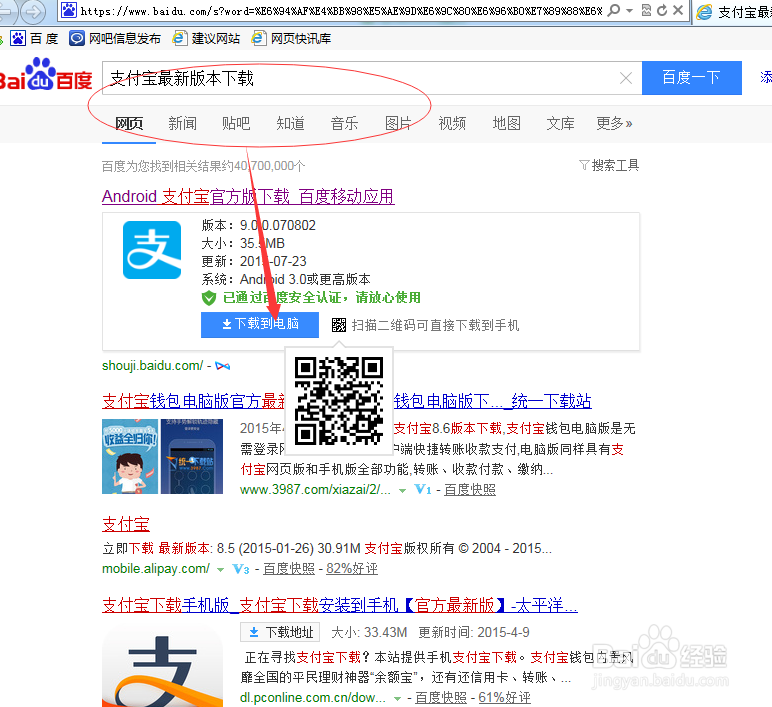Open the 支付宝 mobile.alipay.com result title
The width and height of the screenshot is (772, 707).
pyautogui.click(x=126, y=524)
